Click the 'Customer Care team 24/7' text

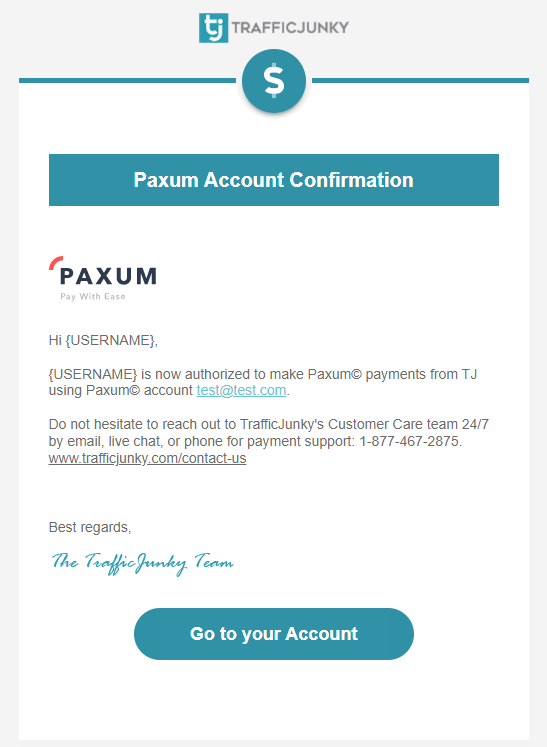[408, 424]
